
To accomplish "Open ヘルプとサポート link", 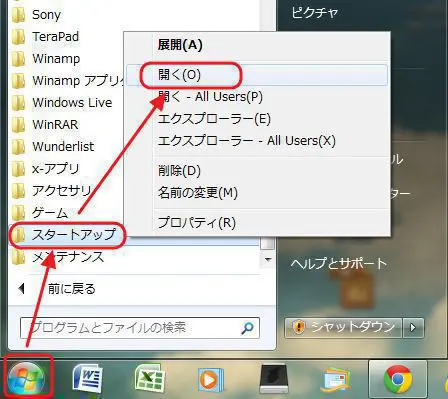I will 338,263.
